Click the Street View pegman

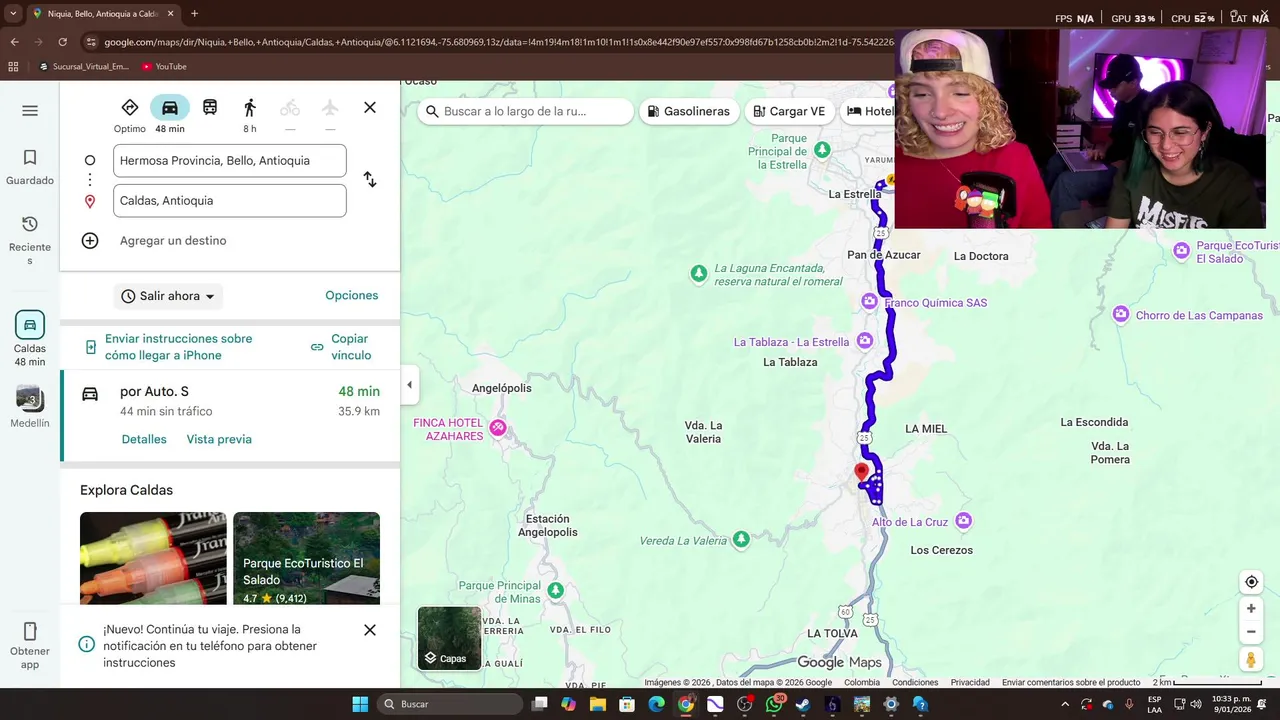click(x=1251, y=659)
